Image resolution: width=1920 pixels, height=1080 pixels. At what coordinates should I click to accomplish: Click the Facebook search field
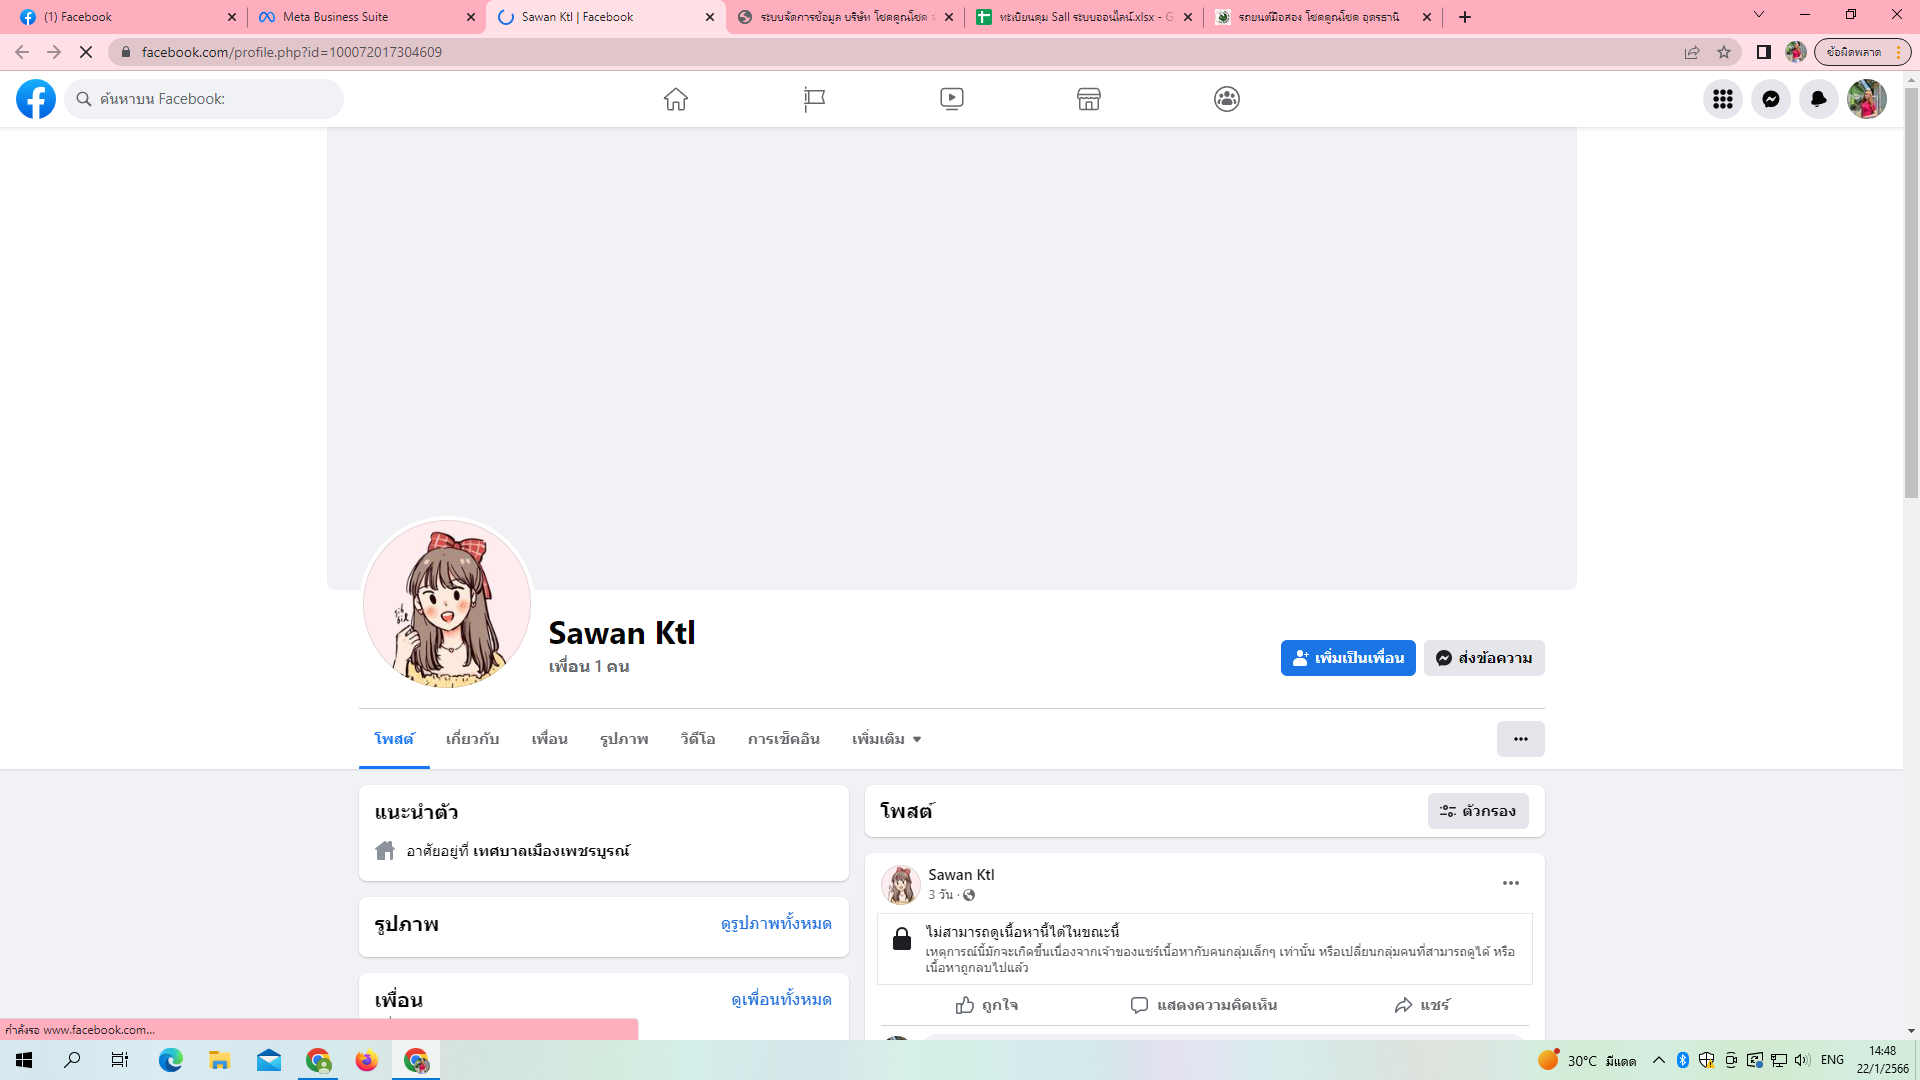click(x=215, y=99)
